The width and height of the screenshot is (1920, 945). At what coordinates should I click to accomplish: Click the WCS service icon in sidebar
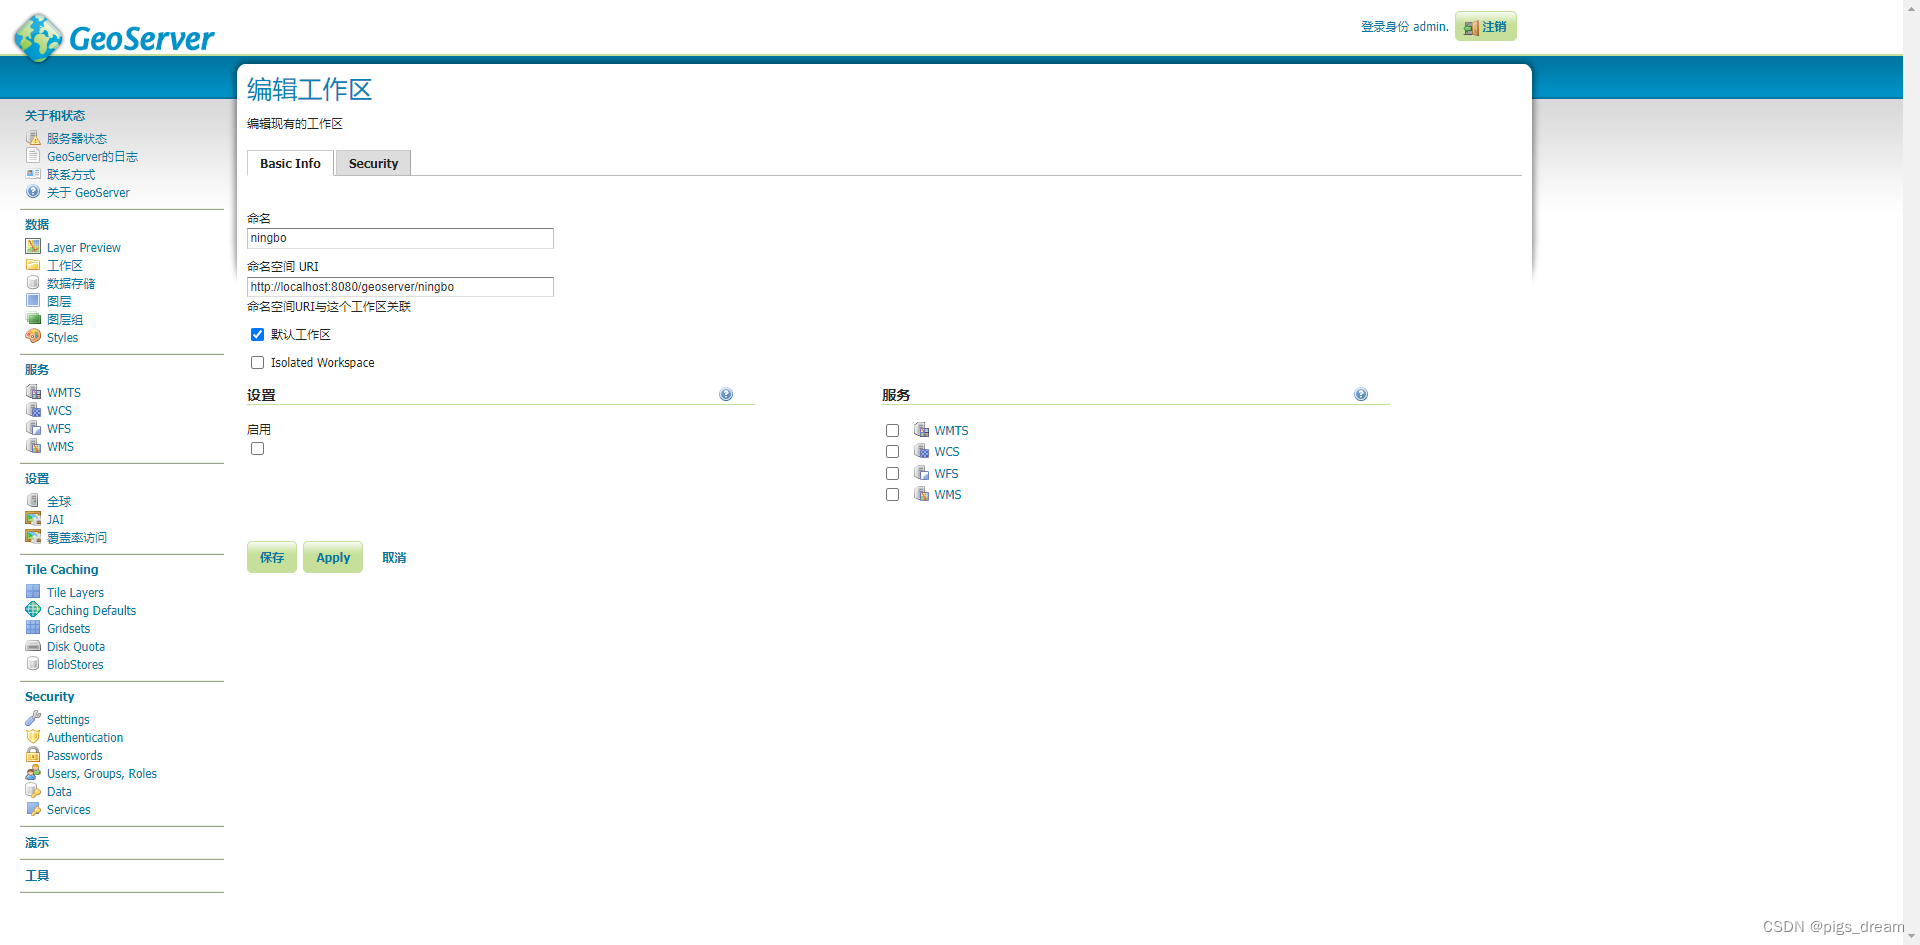pos(33,410)
